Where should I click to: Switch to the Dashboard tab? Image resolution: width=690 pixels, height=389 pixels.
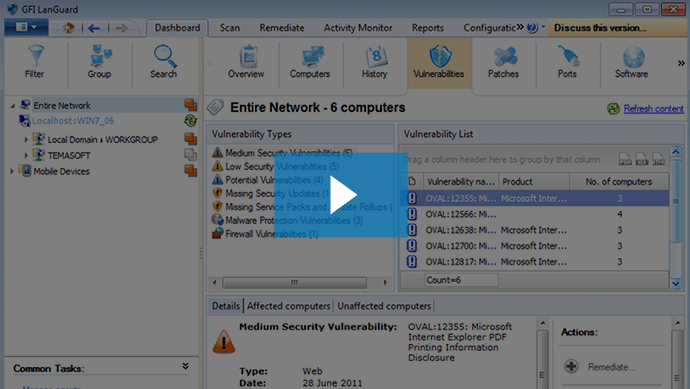177,28
